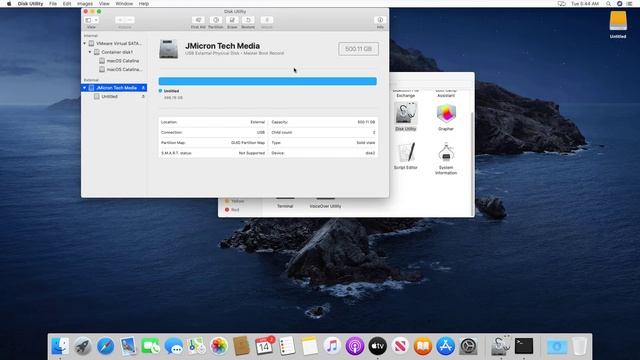Open the Window menu

pos(124,4)
